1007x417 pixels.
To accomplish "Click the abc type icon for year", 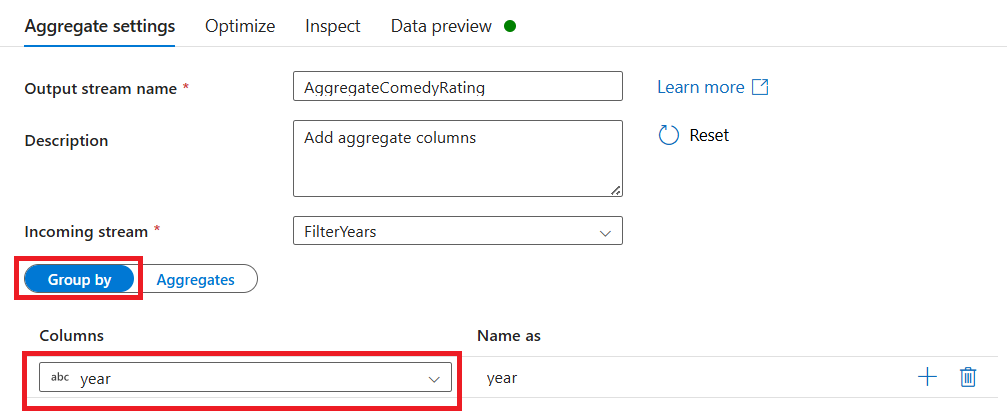I will [x=60, y=378].
